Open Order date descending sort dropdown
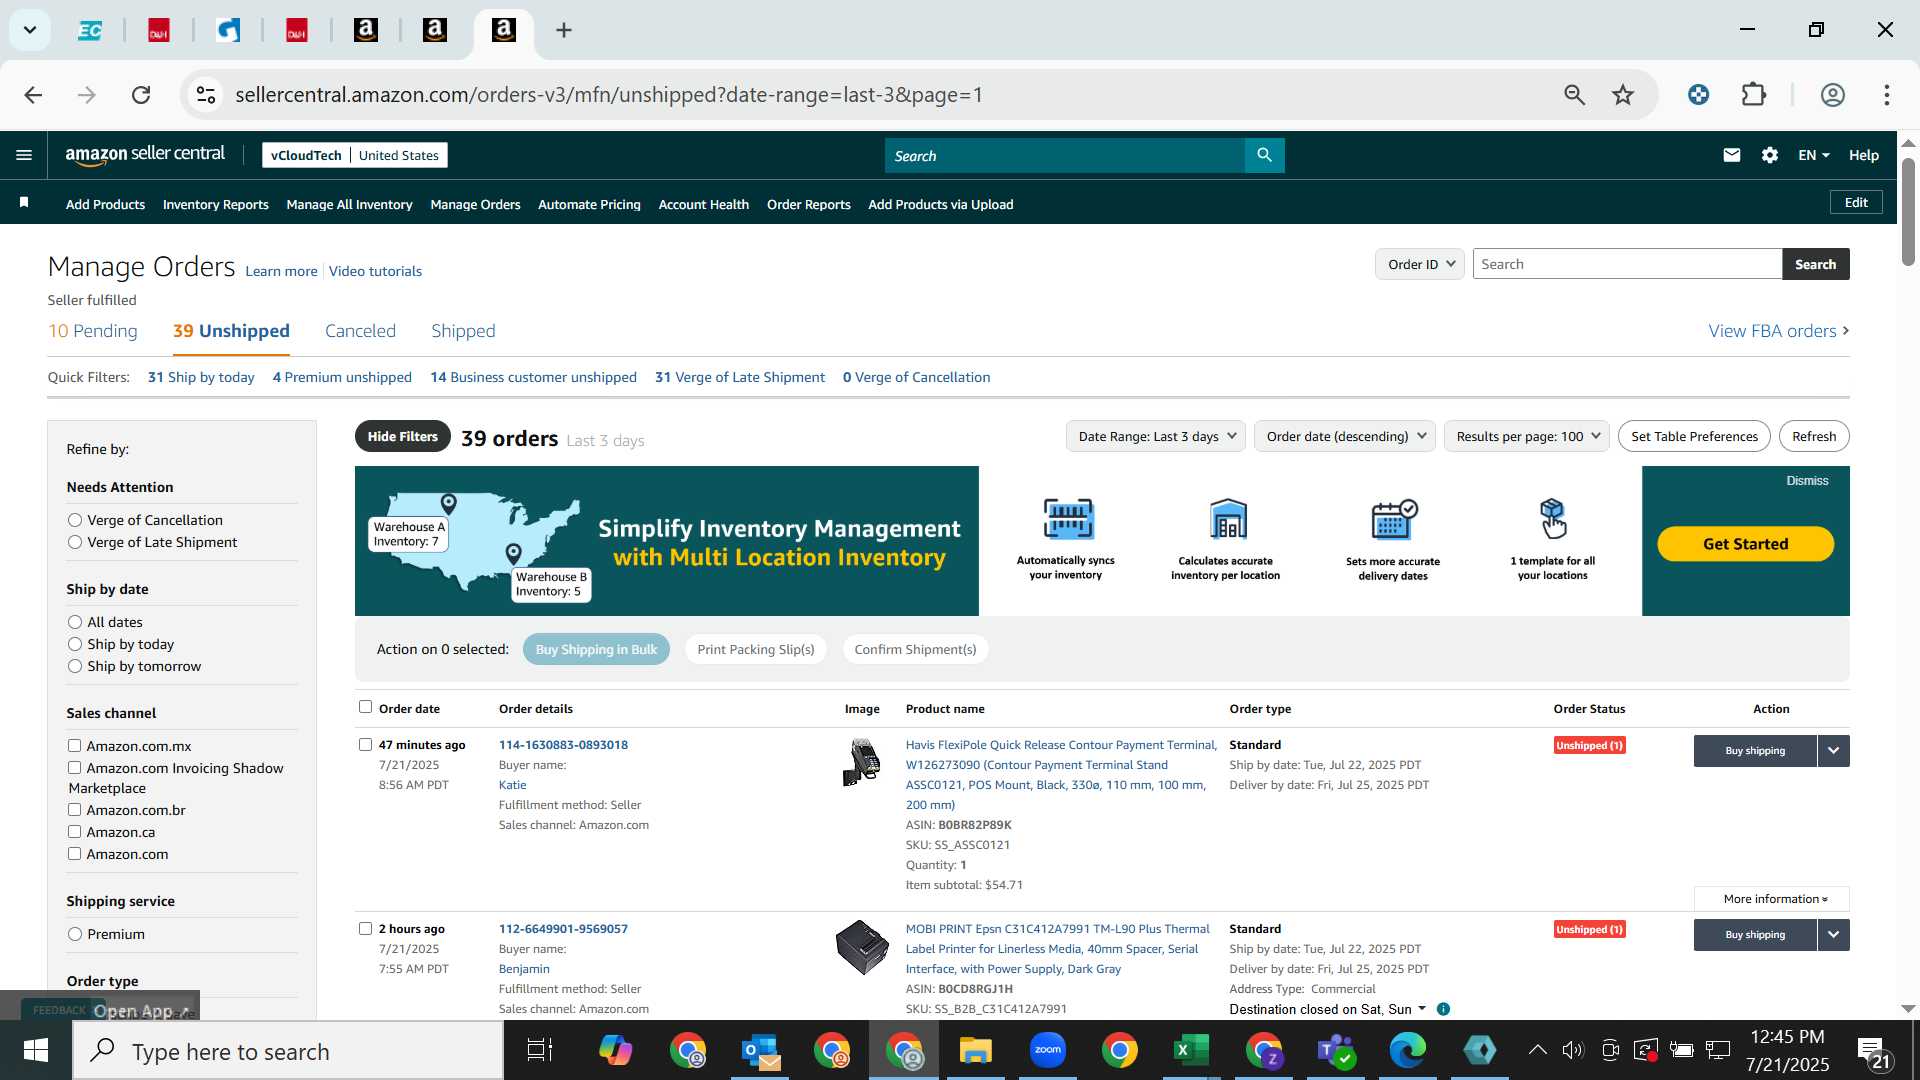The image size is (1920, 1080). [1345, 436]
